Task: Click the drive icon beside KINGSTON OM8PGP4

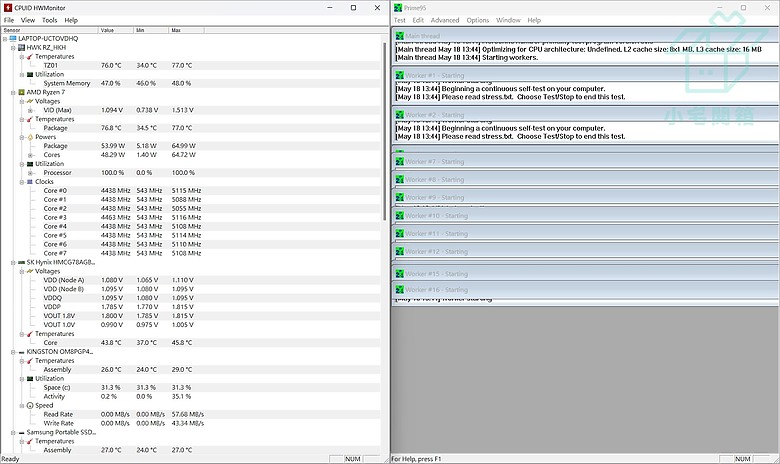Action: [21, 352]
